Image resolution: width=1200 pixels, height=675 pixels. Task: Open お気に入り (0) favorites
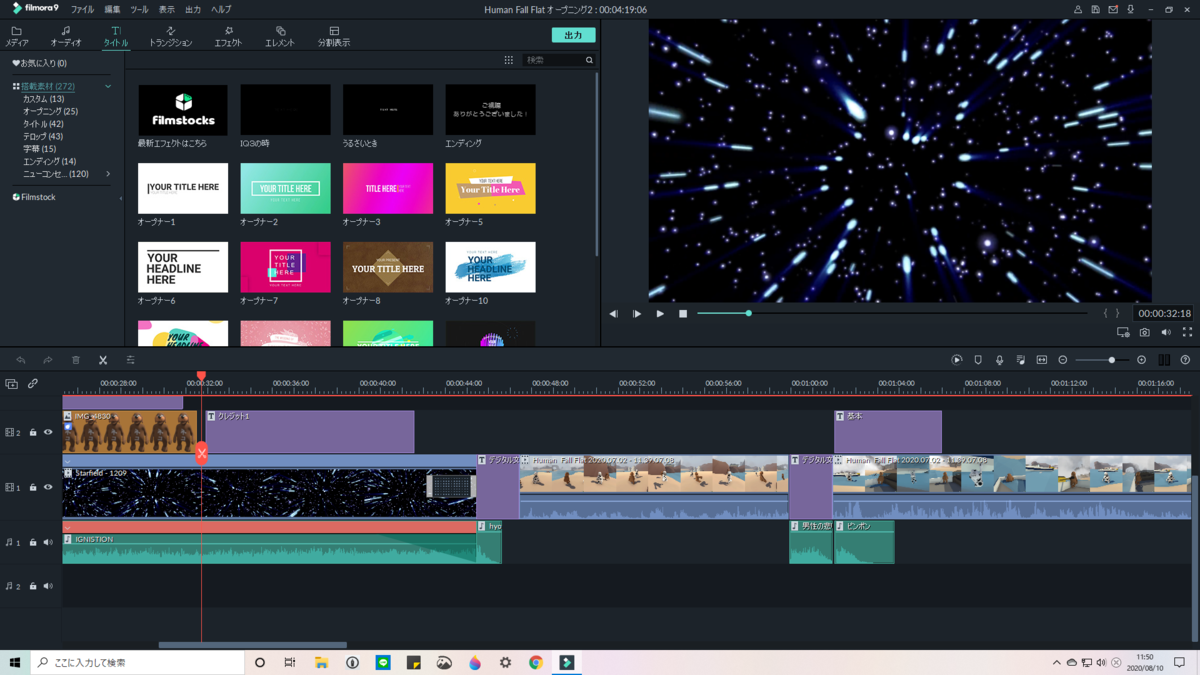pos(40,63)
